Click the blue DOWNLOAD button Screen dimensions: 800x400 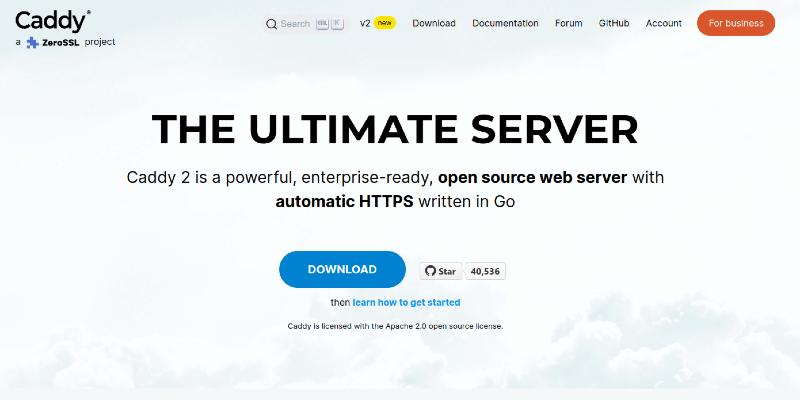coord(342,269)
